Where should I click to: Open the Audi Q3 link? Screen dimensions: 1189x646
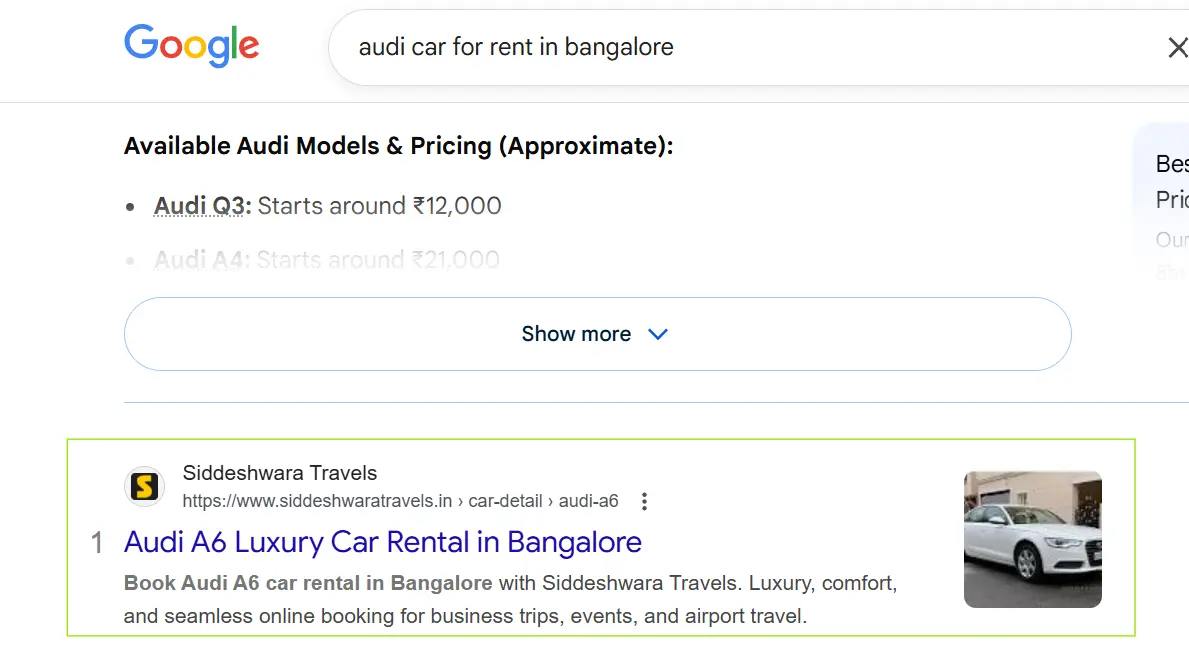click(202, 206)
